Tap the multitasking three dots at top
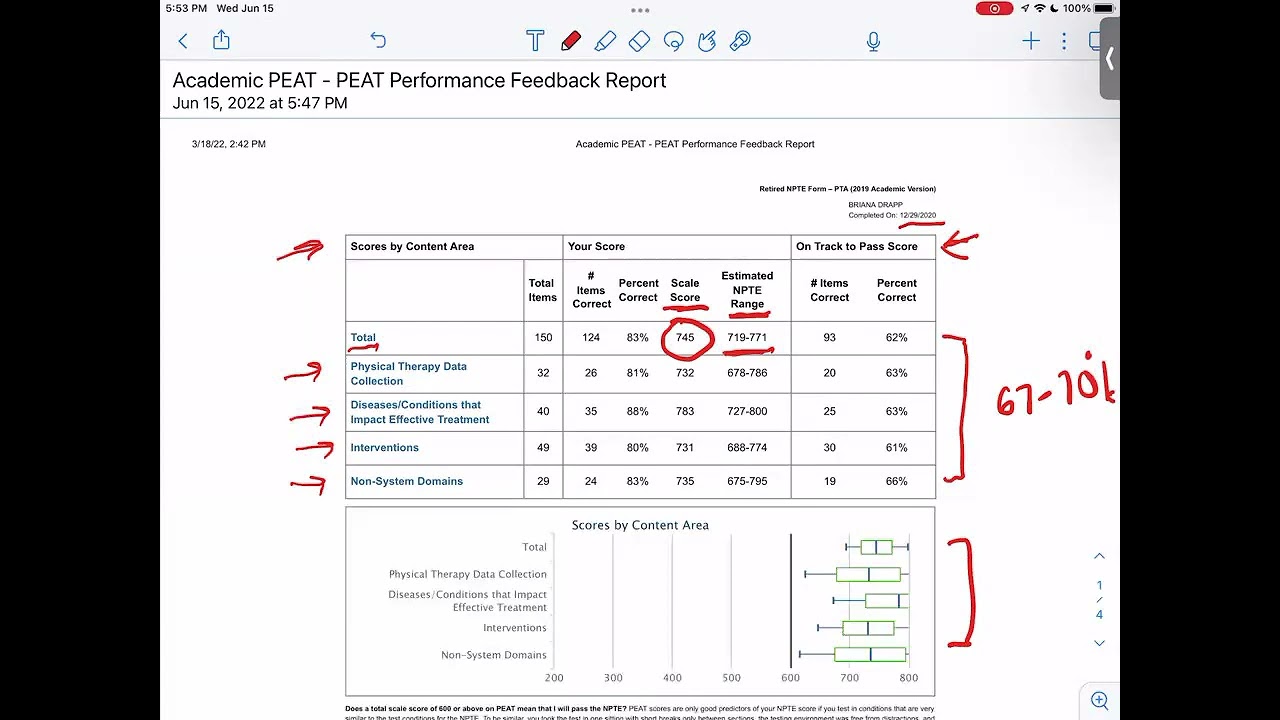 (640, 10)
